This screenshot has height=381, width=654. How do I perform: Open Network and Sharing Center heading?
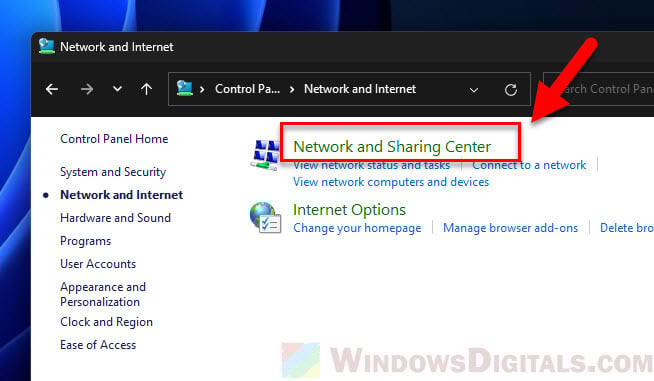tap(392, 146)
